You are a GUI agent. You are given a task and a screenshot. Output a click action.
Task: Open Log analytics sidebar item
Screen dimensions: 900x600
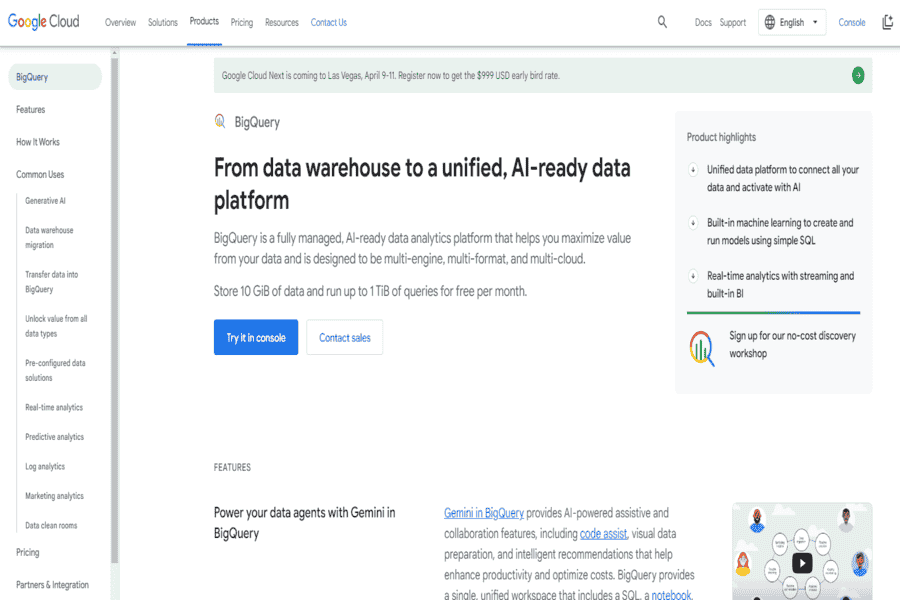(45, 466)
